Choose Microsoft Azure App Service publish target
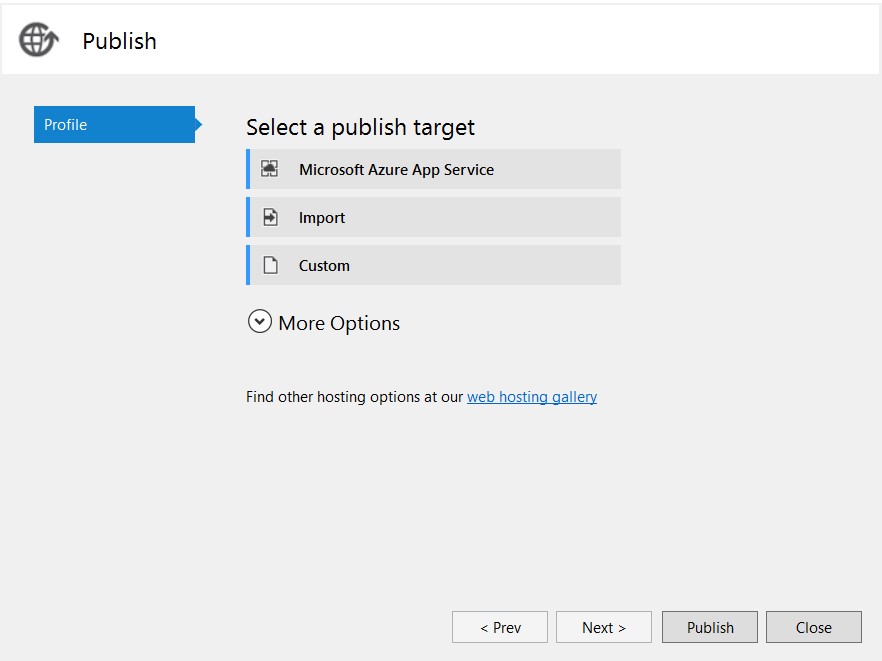This screenshot has width=882, height=661. point(396,170)
